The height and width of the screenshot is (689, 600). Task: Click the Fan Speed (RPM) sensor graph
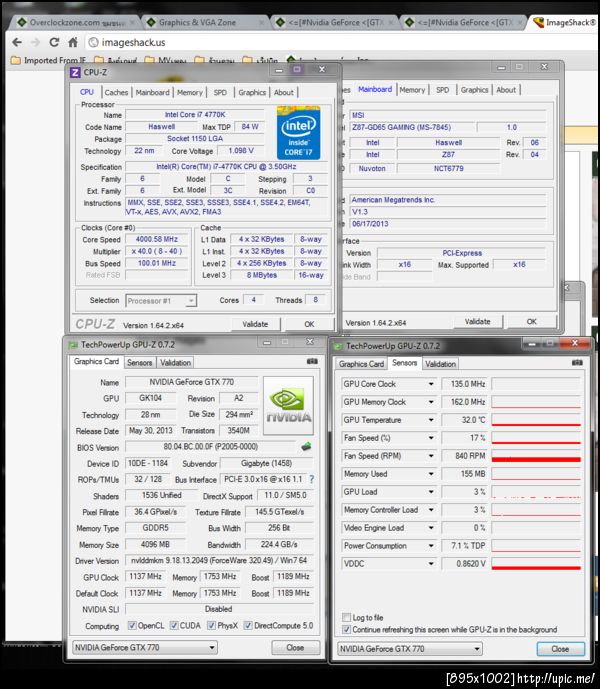pyautogui.click(x=536, y=456)
